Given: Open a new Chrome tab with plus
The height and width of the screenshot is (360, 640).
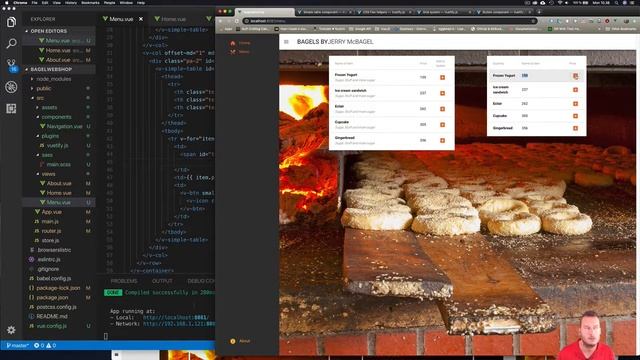Looking at the screenshot, I should pos(539,12).
